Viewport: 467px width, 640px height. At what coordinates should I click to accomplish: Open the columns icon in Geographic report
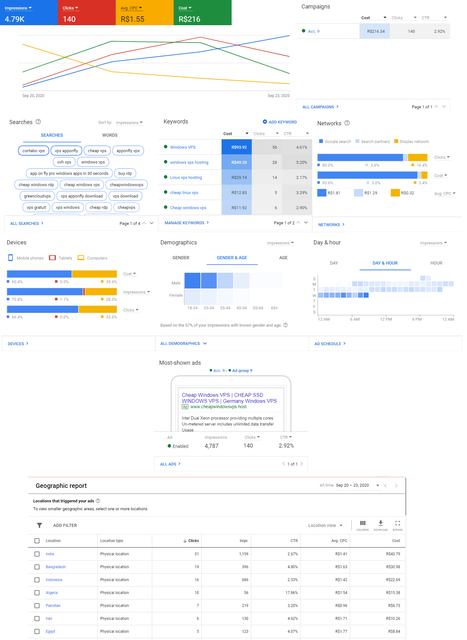(x=362, y=523)
